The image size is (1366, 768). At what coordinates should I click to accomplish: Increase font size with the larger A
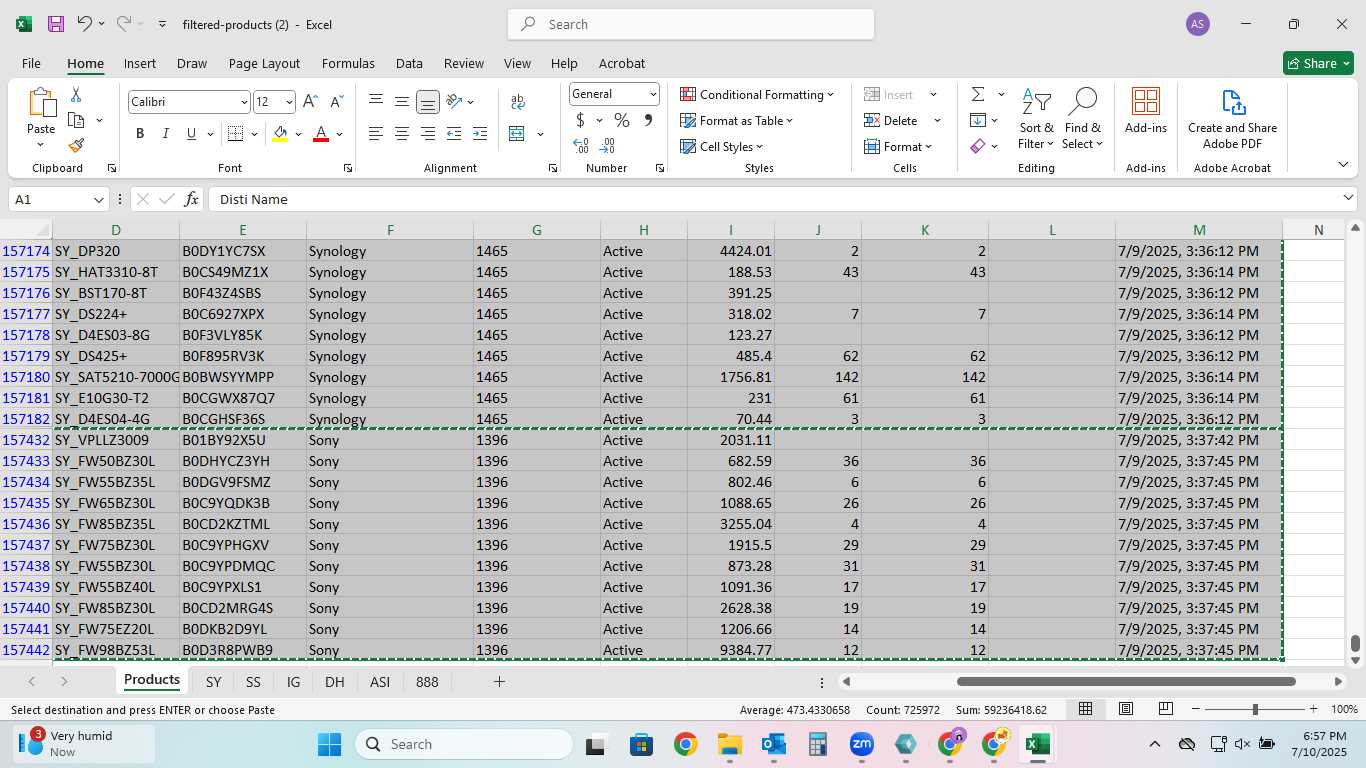[310, 102]
